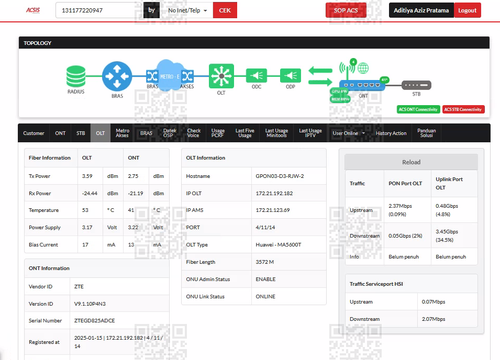This screenshot has width=500, height=360.
Task: Open the Last Five Usage tab
Action: point(245,133)
